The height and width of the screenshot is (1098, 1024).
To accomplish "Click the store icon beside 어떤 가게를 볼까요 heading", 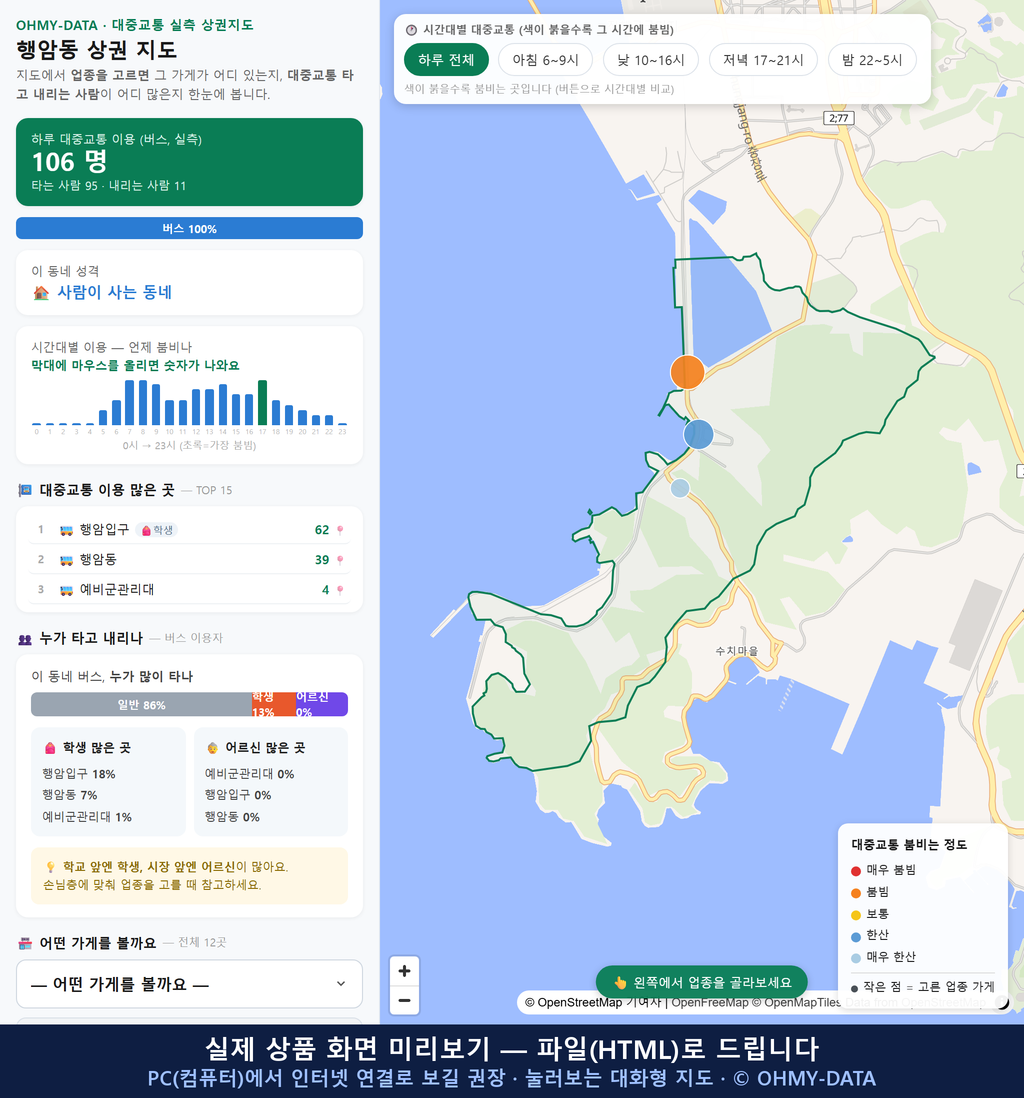I will click(25, 943).
